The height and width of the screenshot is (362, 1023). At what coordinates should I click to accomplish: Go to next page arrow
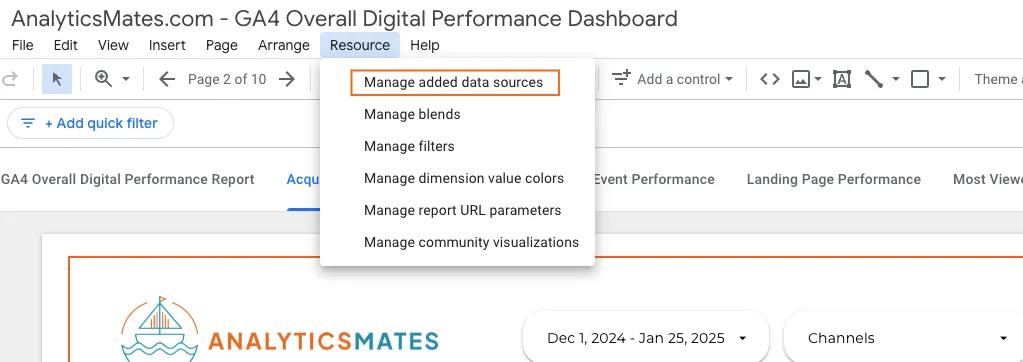(286, 80)
